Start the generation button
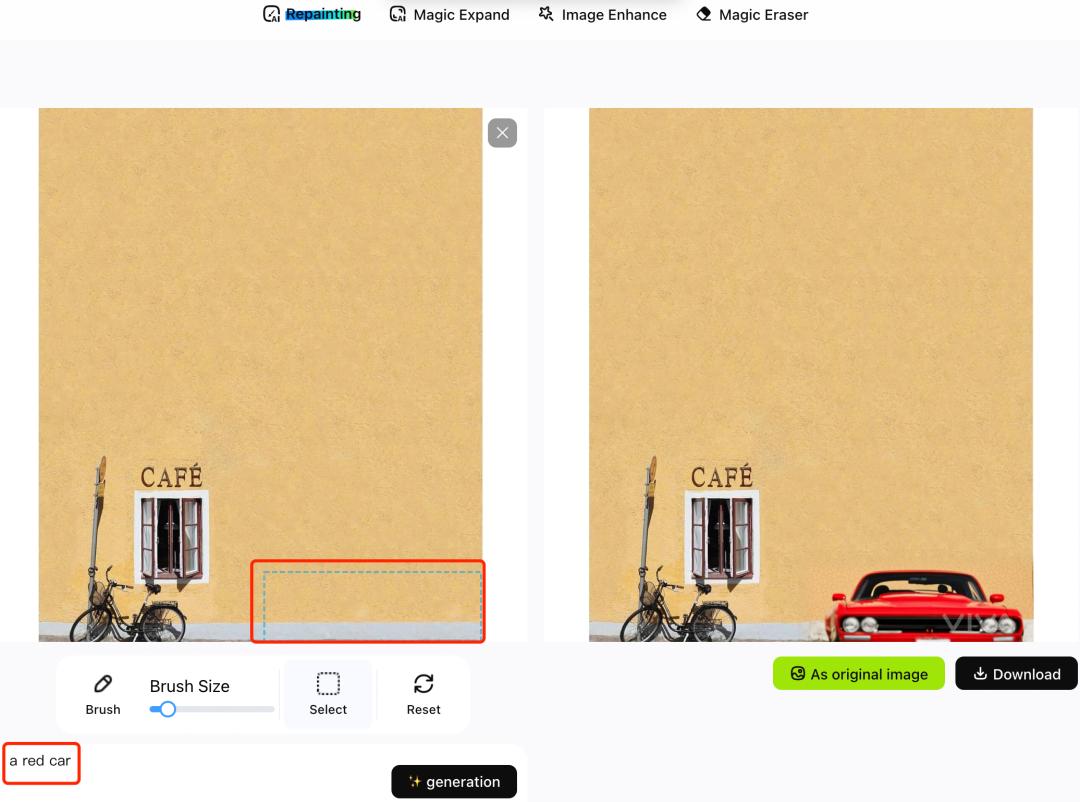The height and width of the screenshot is (802, 1080). tap(454, 781)
